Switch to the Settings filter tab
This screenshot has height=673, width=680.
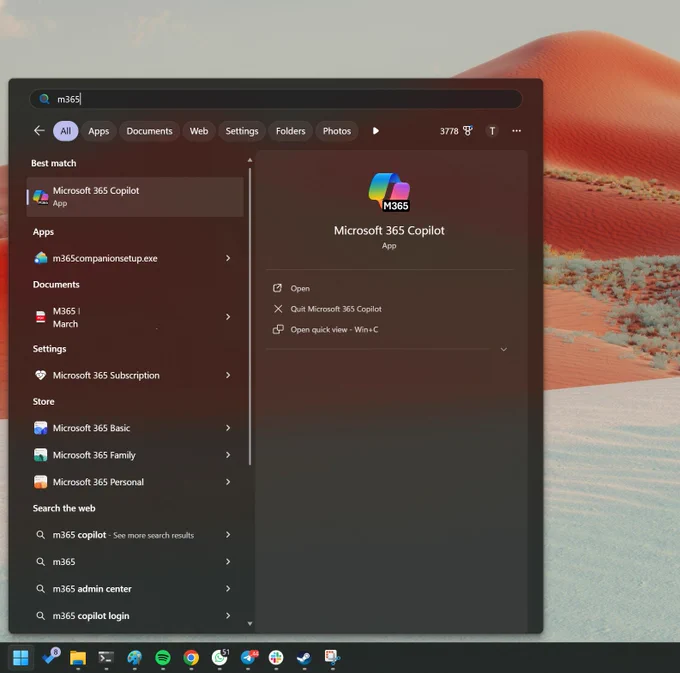pos(242,131)
